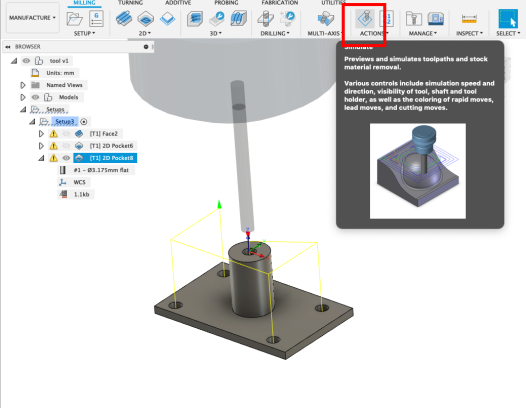
Task: Select the Drilling tool icon
Action: point(266,18)
